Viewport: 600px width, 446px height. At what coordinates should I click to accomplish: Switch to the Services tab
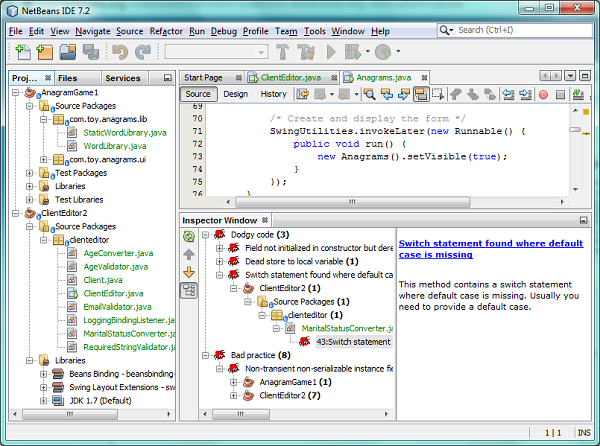pyautogui.click(x=123, y=78)
